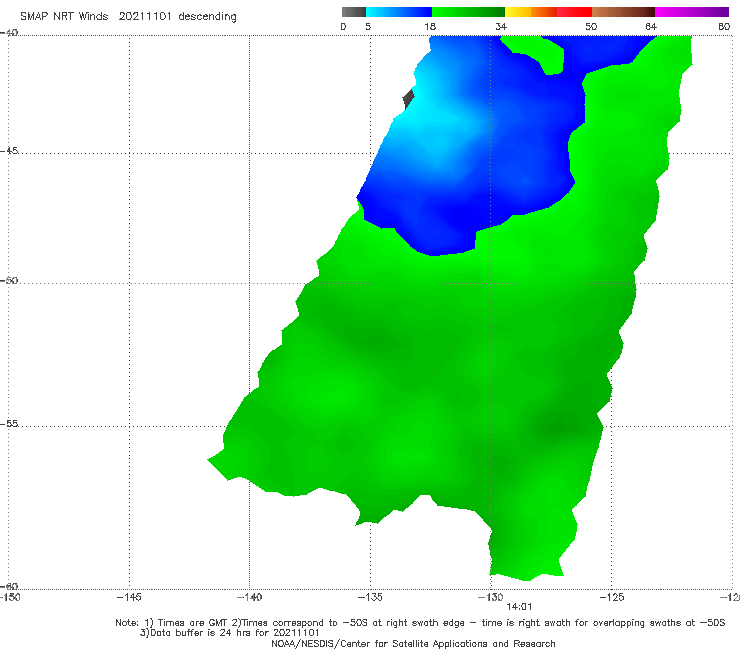Click the NOAA/NESDIS credit line
Viewport: 740px width, 650px height.
(413, 643)
